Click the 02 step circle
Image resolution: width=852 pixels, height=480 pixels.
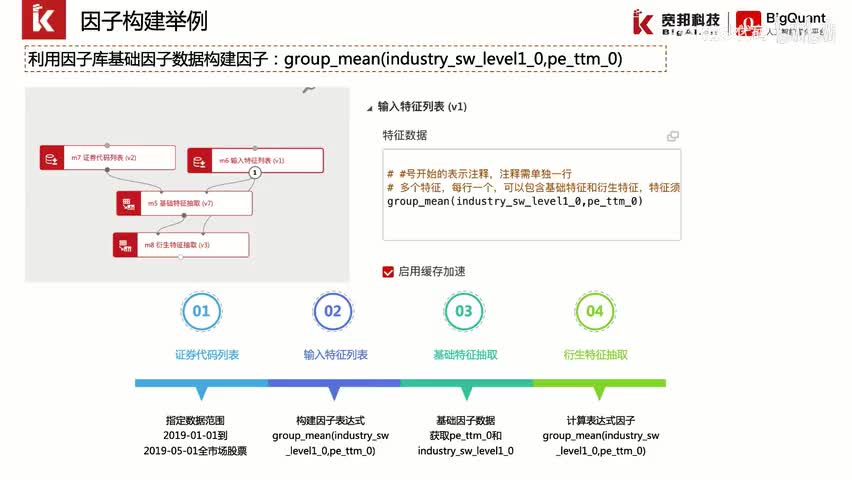333,311
